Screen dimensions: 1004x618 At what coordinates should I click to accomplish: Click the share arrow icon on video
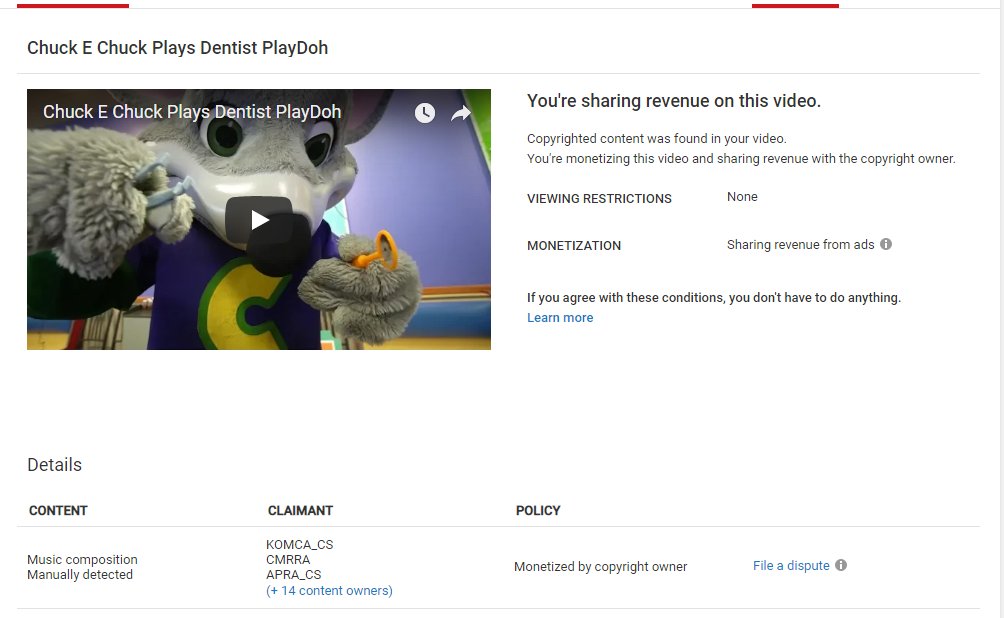click(x=461, y=114)
